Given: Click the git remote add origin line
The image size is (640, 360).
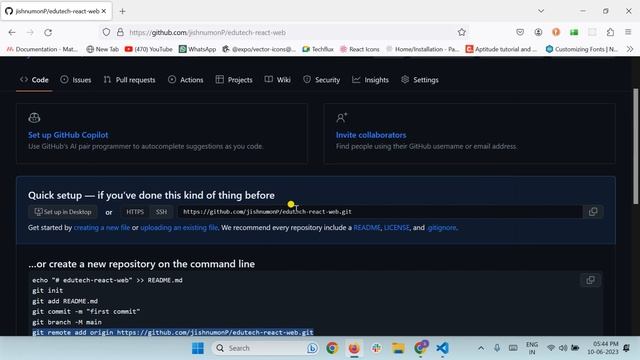Looking at the screenshot, I should [173, 333].
